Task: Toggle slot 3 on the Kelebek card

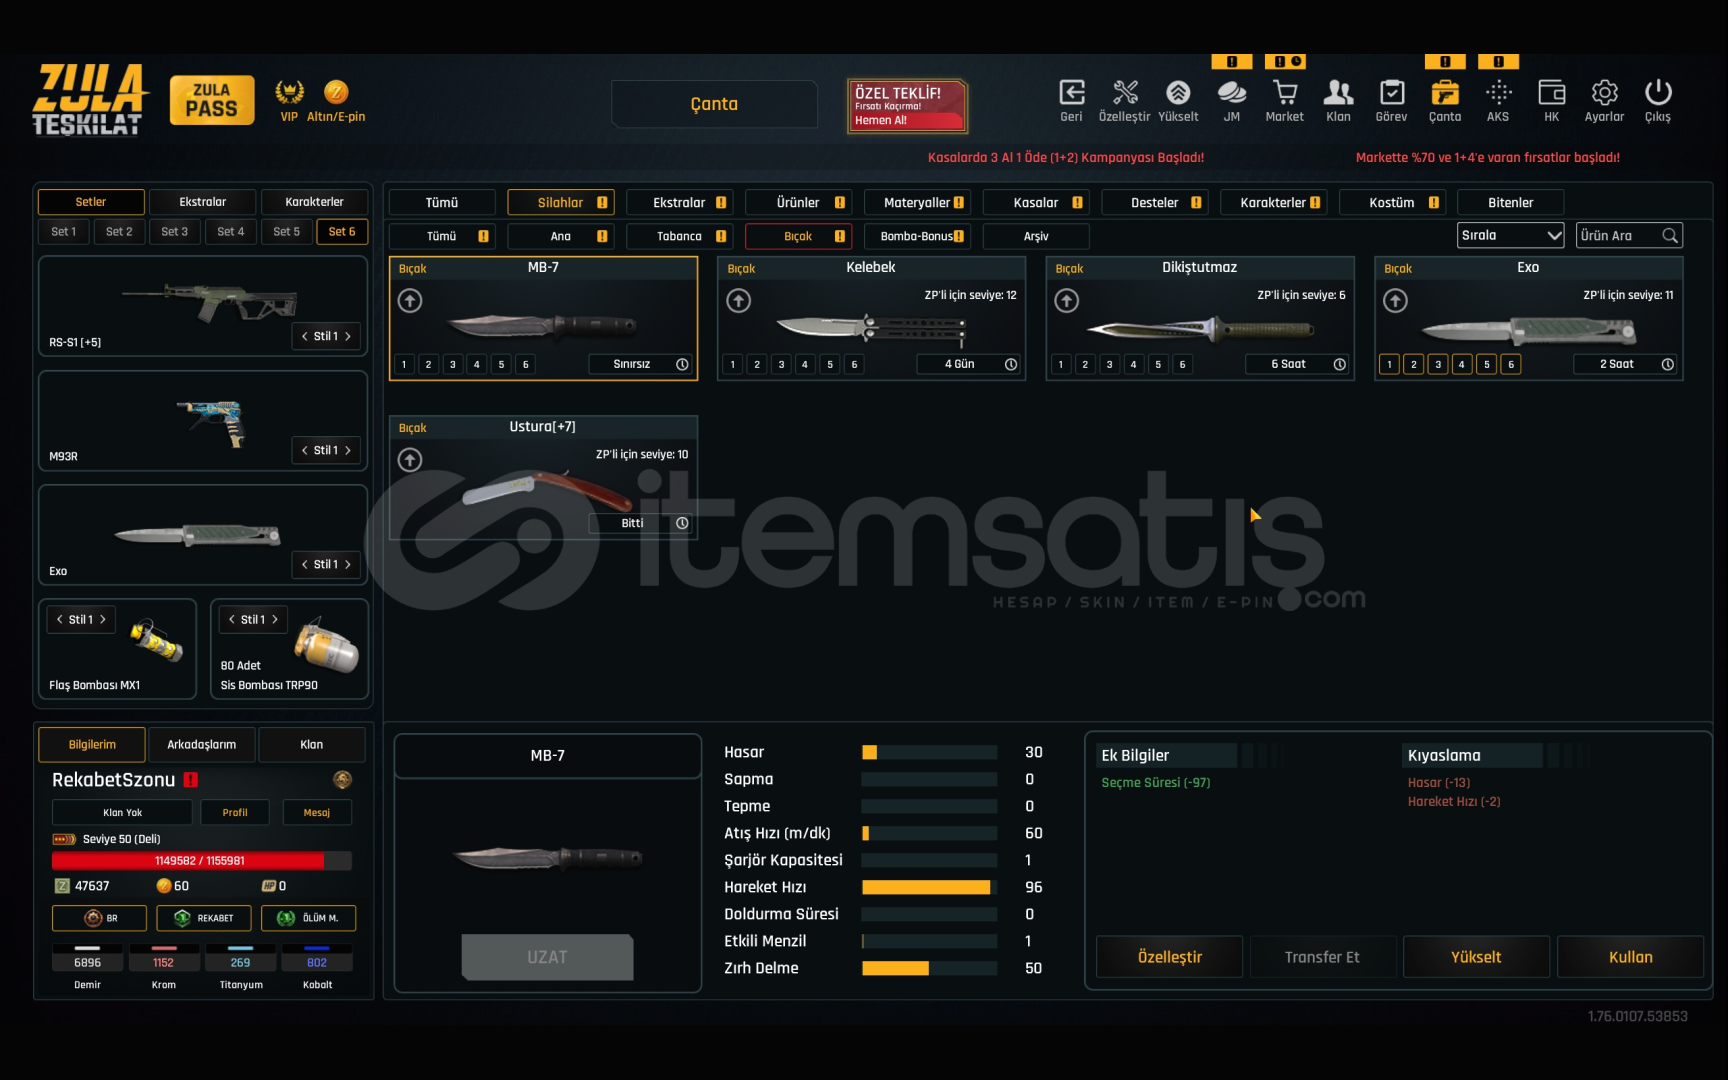Action: 781,364
